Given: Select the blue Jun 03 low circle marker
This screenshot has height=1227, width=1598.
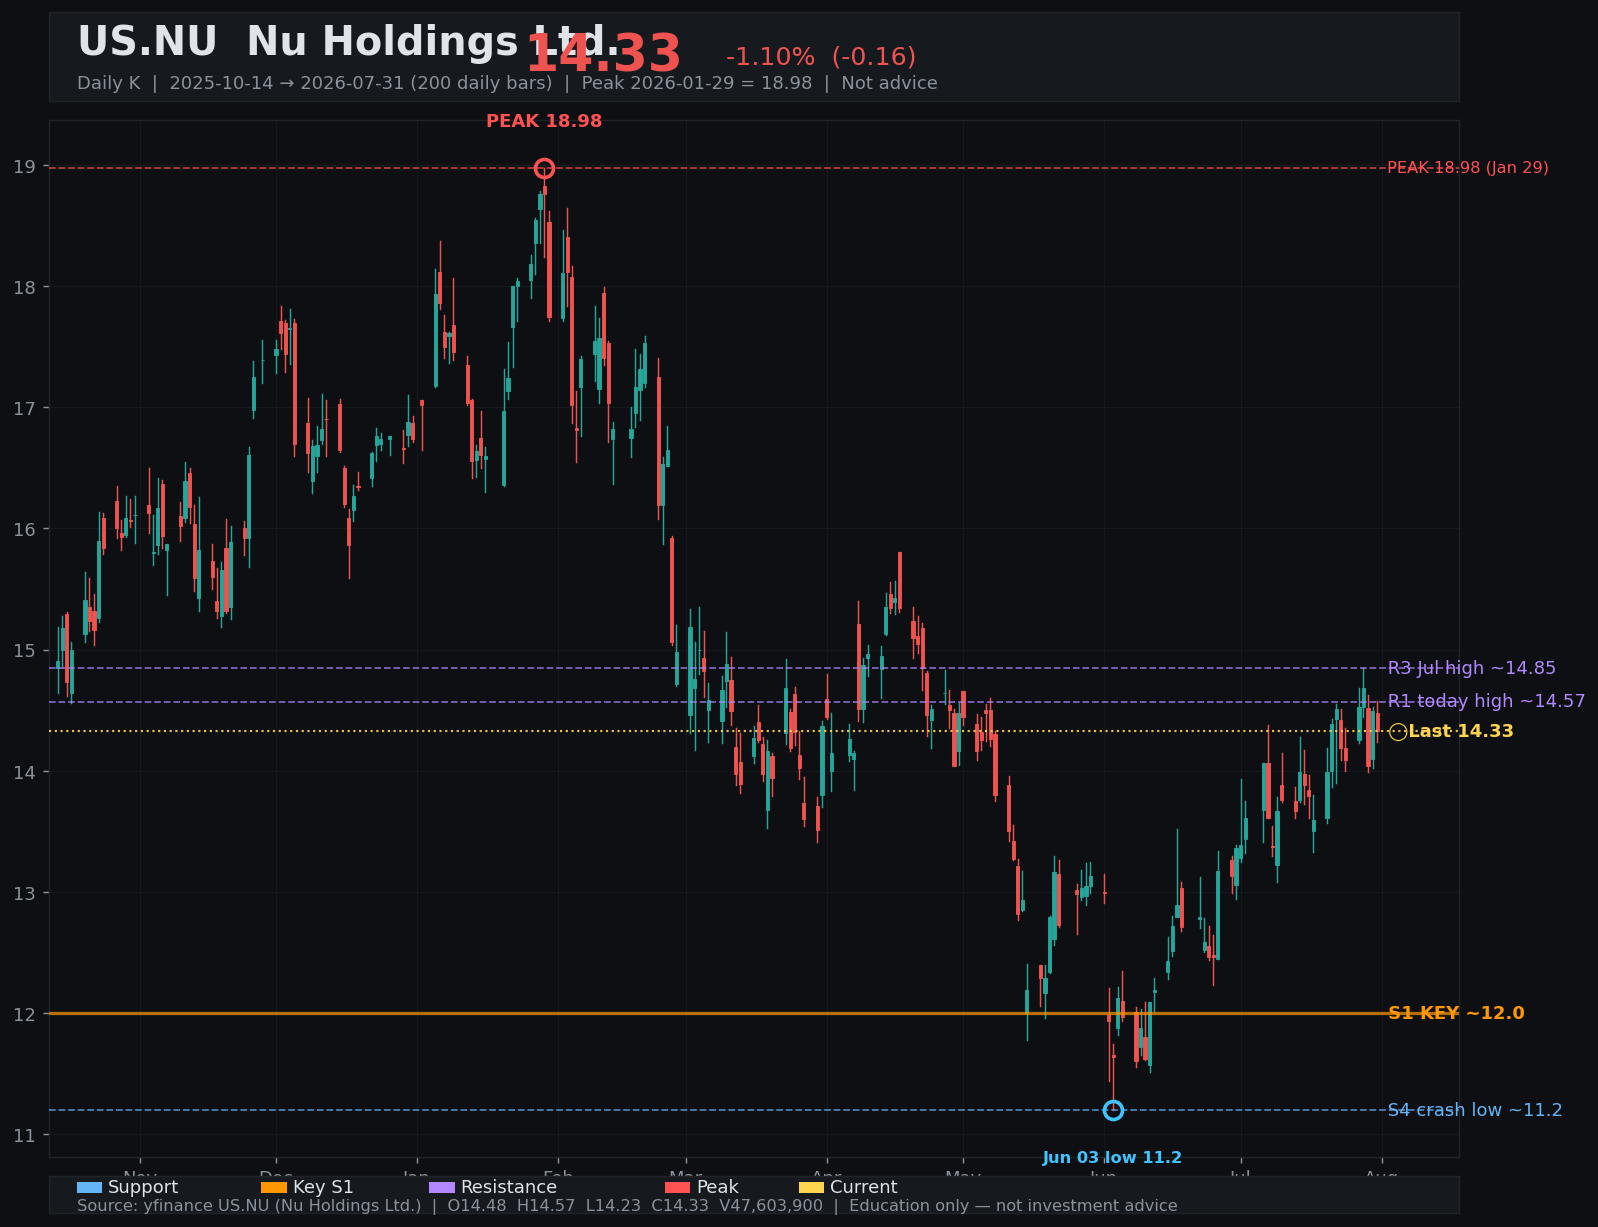Looking at the screenshot, I should point(1113,1110).
